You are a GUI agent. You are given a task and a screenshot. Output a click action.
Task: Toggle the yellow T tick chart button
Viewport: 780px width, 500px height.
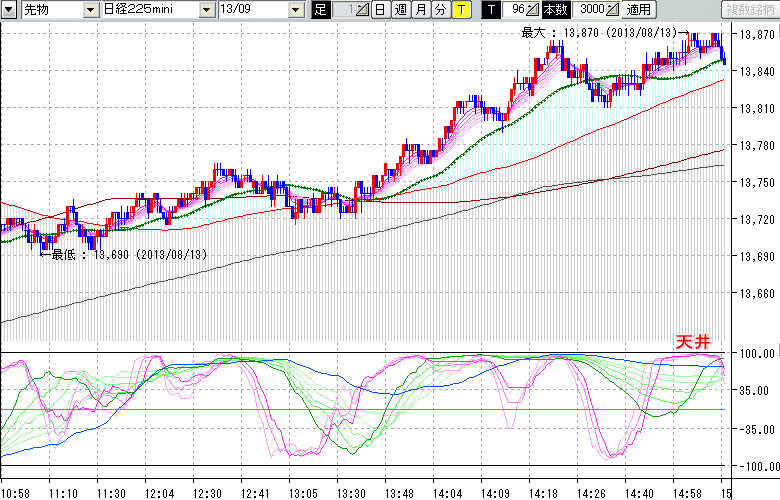click(x=460, y=10)
